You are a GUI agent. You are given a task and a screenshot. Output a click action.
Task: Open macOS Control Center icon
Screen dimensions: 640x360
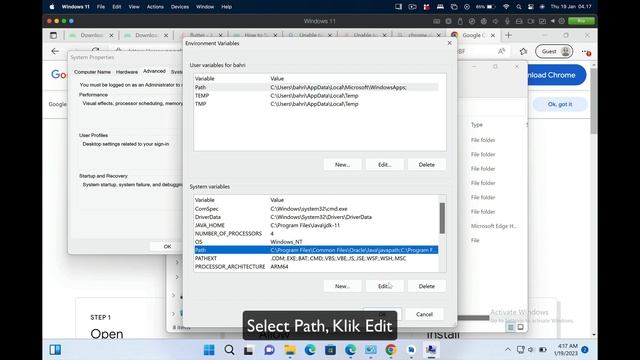(530, 7)
